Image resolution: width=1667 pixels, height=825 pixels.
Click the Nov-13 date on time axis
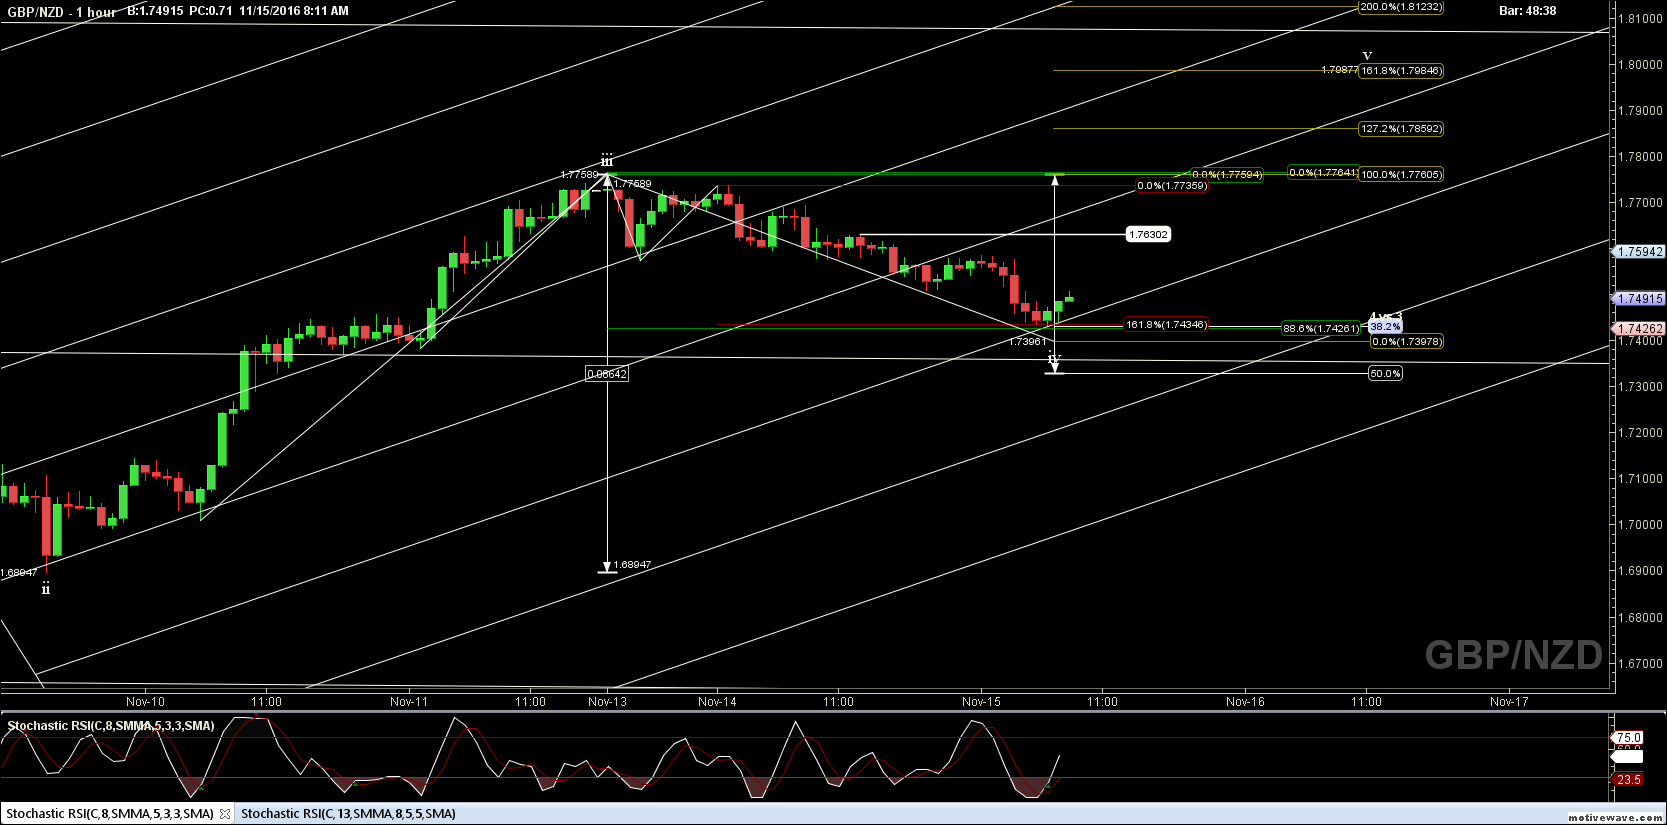click(607, 702)
